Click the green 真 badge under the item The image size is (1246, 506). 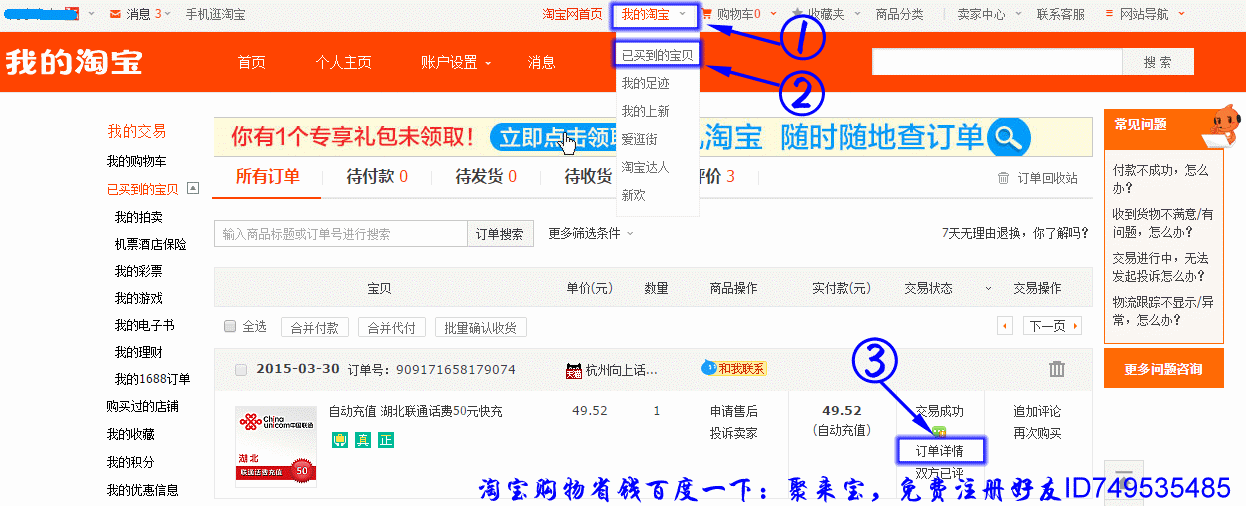363,440
